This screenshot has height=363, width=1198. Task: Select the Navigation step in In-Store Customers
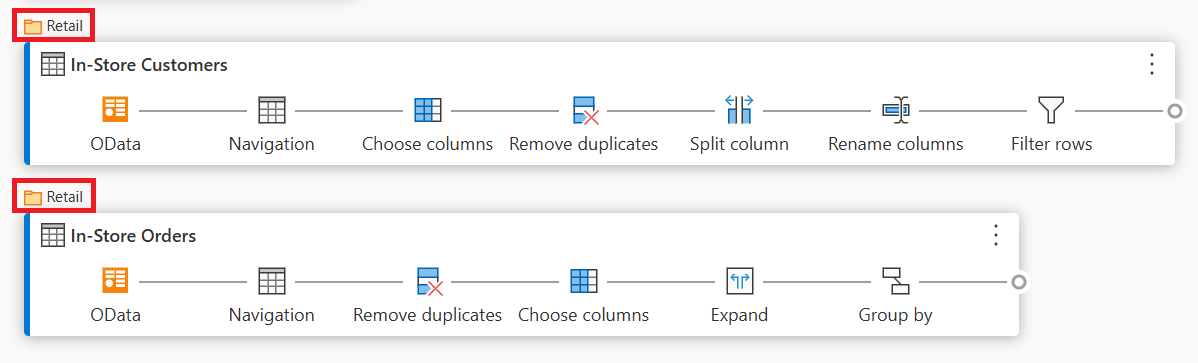(271, 111)
